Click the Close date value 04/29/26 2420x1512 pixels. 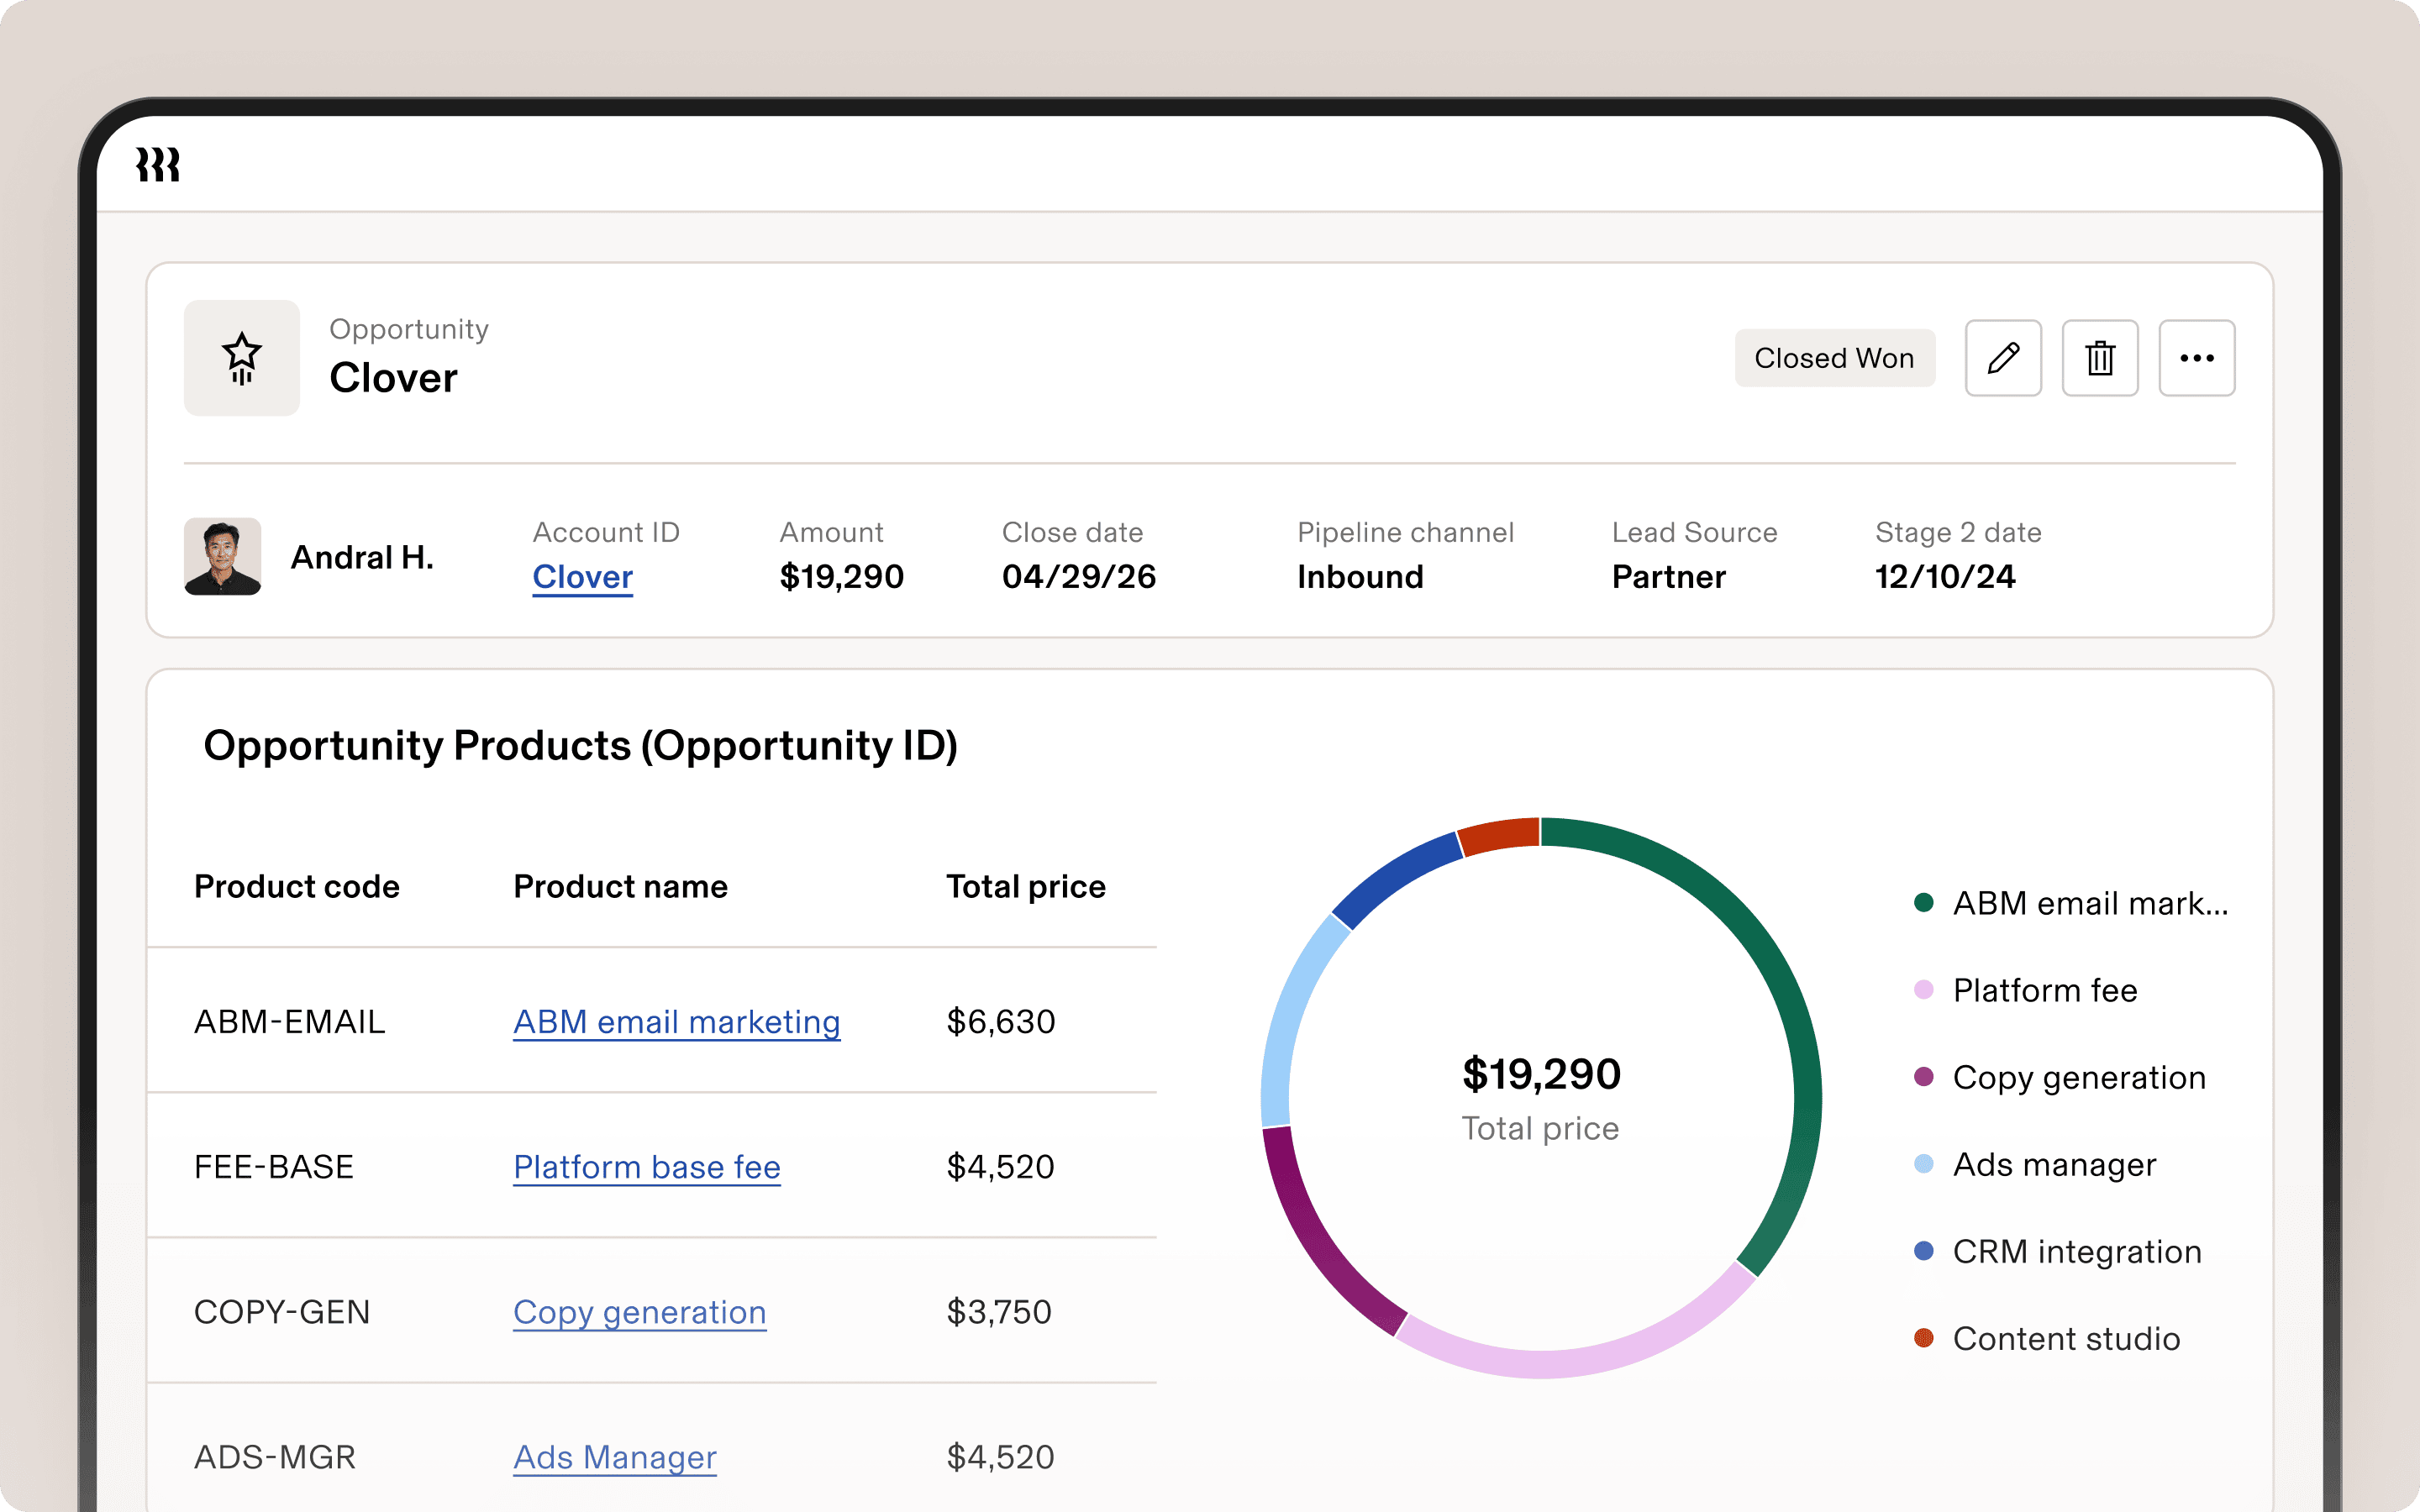click(1079, 577)
